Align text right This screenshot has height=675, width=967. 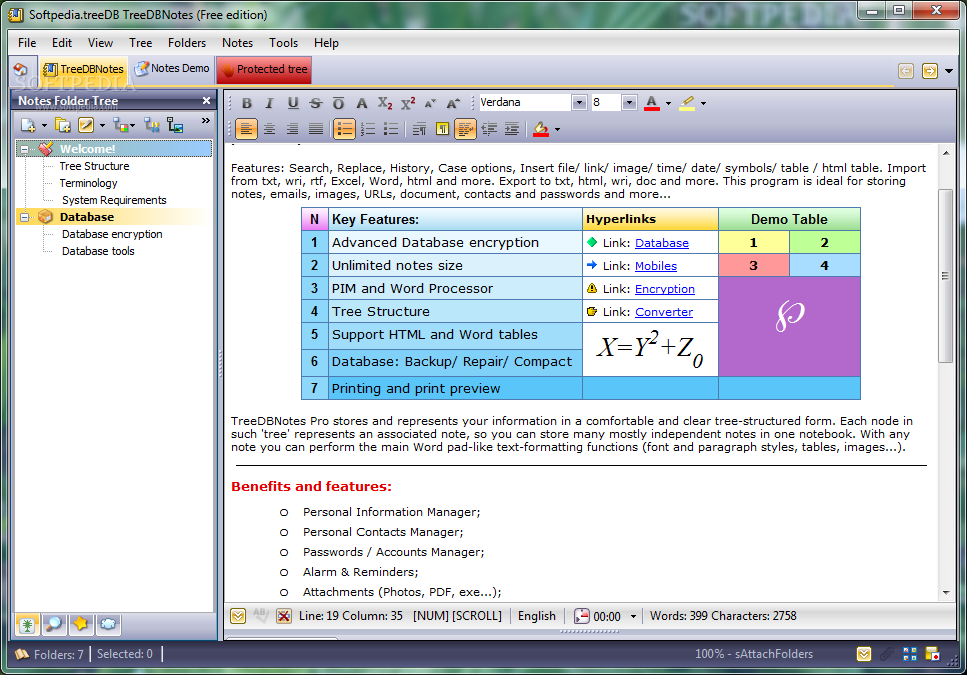(292, 129)
